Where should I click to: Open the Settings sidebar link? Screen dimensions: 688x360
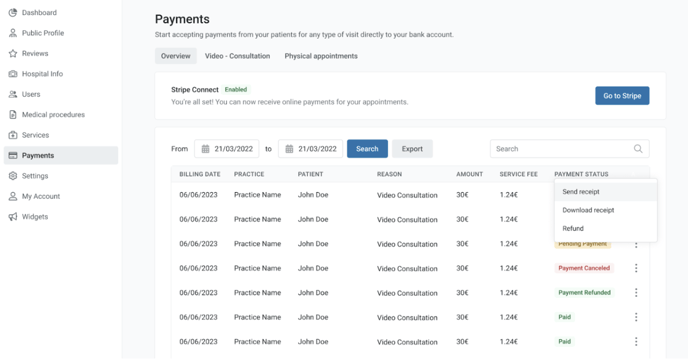point(35,176)
